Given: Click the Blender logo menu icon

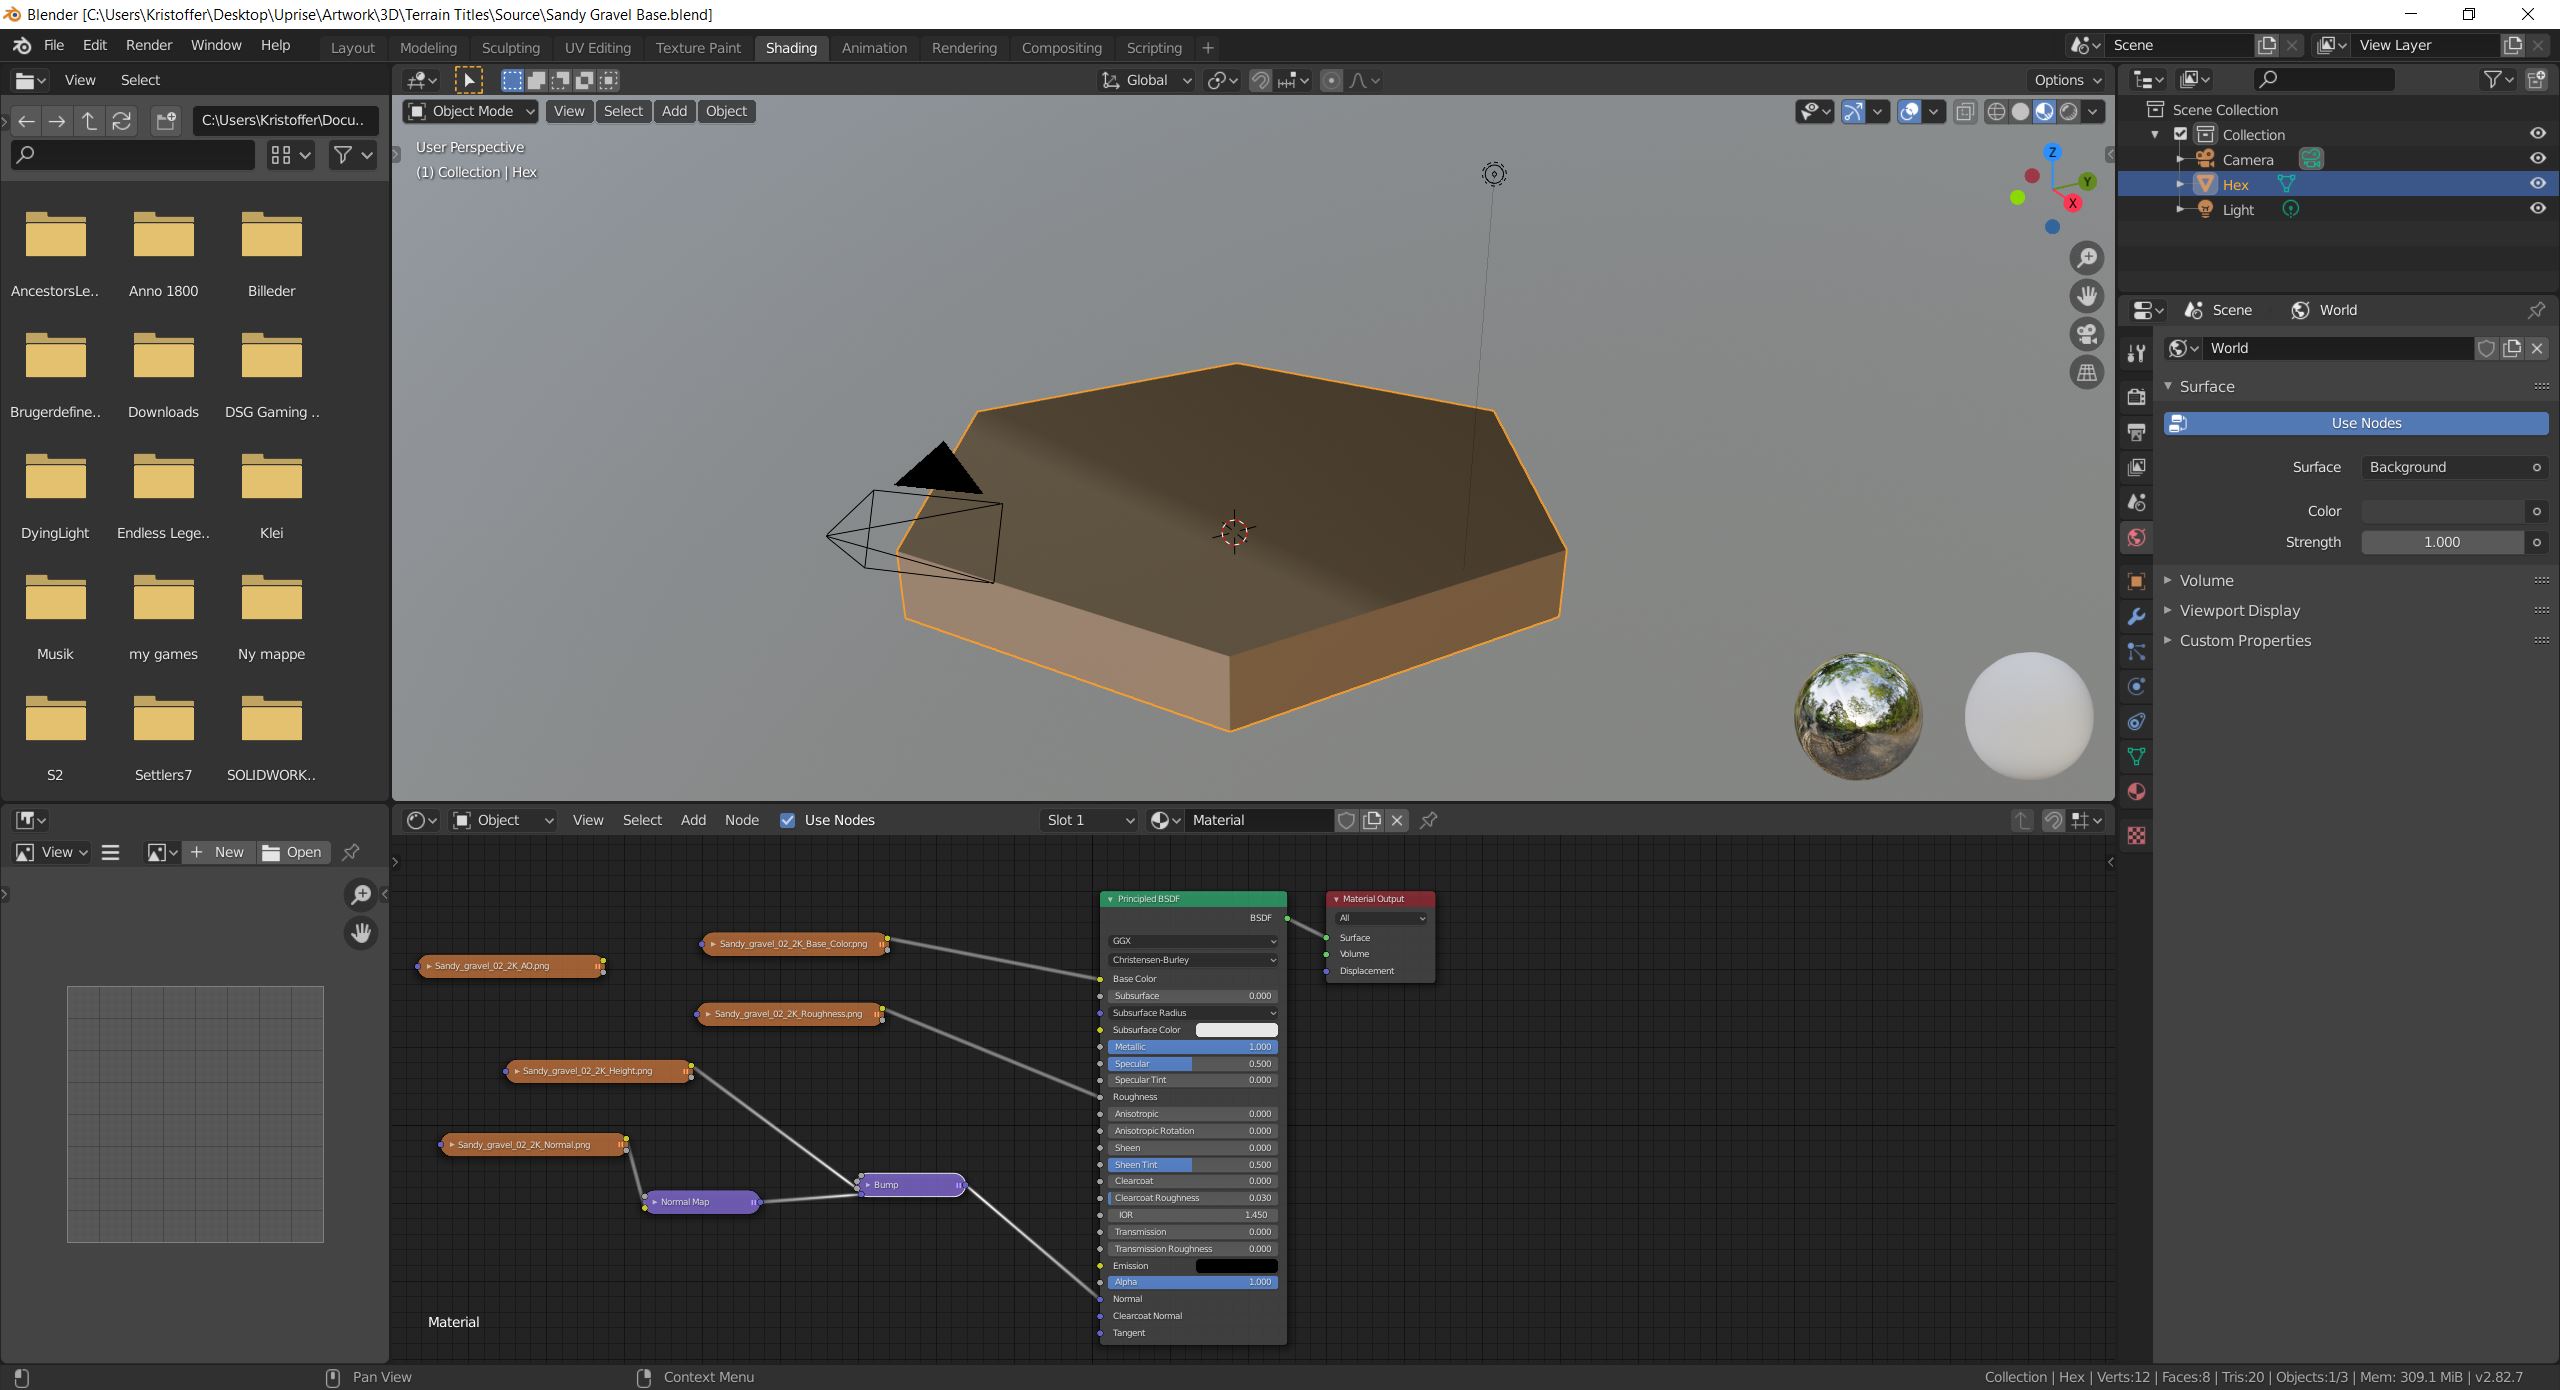Looking at the screenshot, I should [22, 46].
